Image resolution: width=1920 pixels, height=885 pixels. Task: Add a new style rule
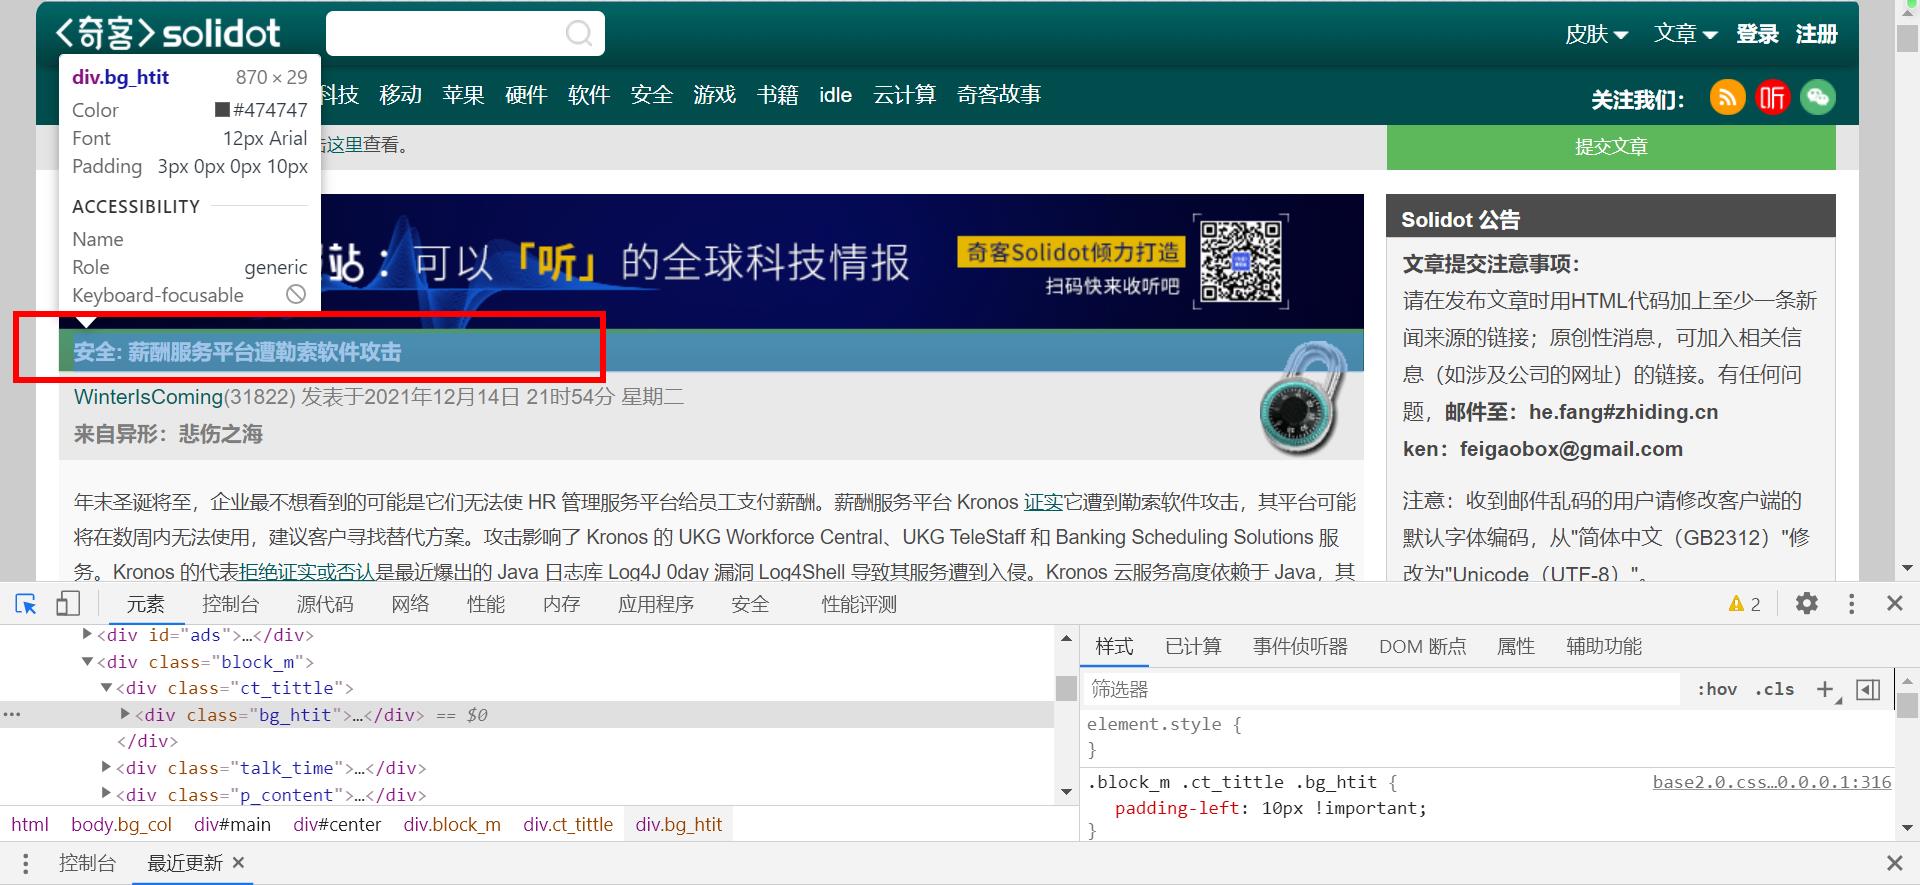(1825, 689)
